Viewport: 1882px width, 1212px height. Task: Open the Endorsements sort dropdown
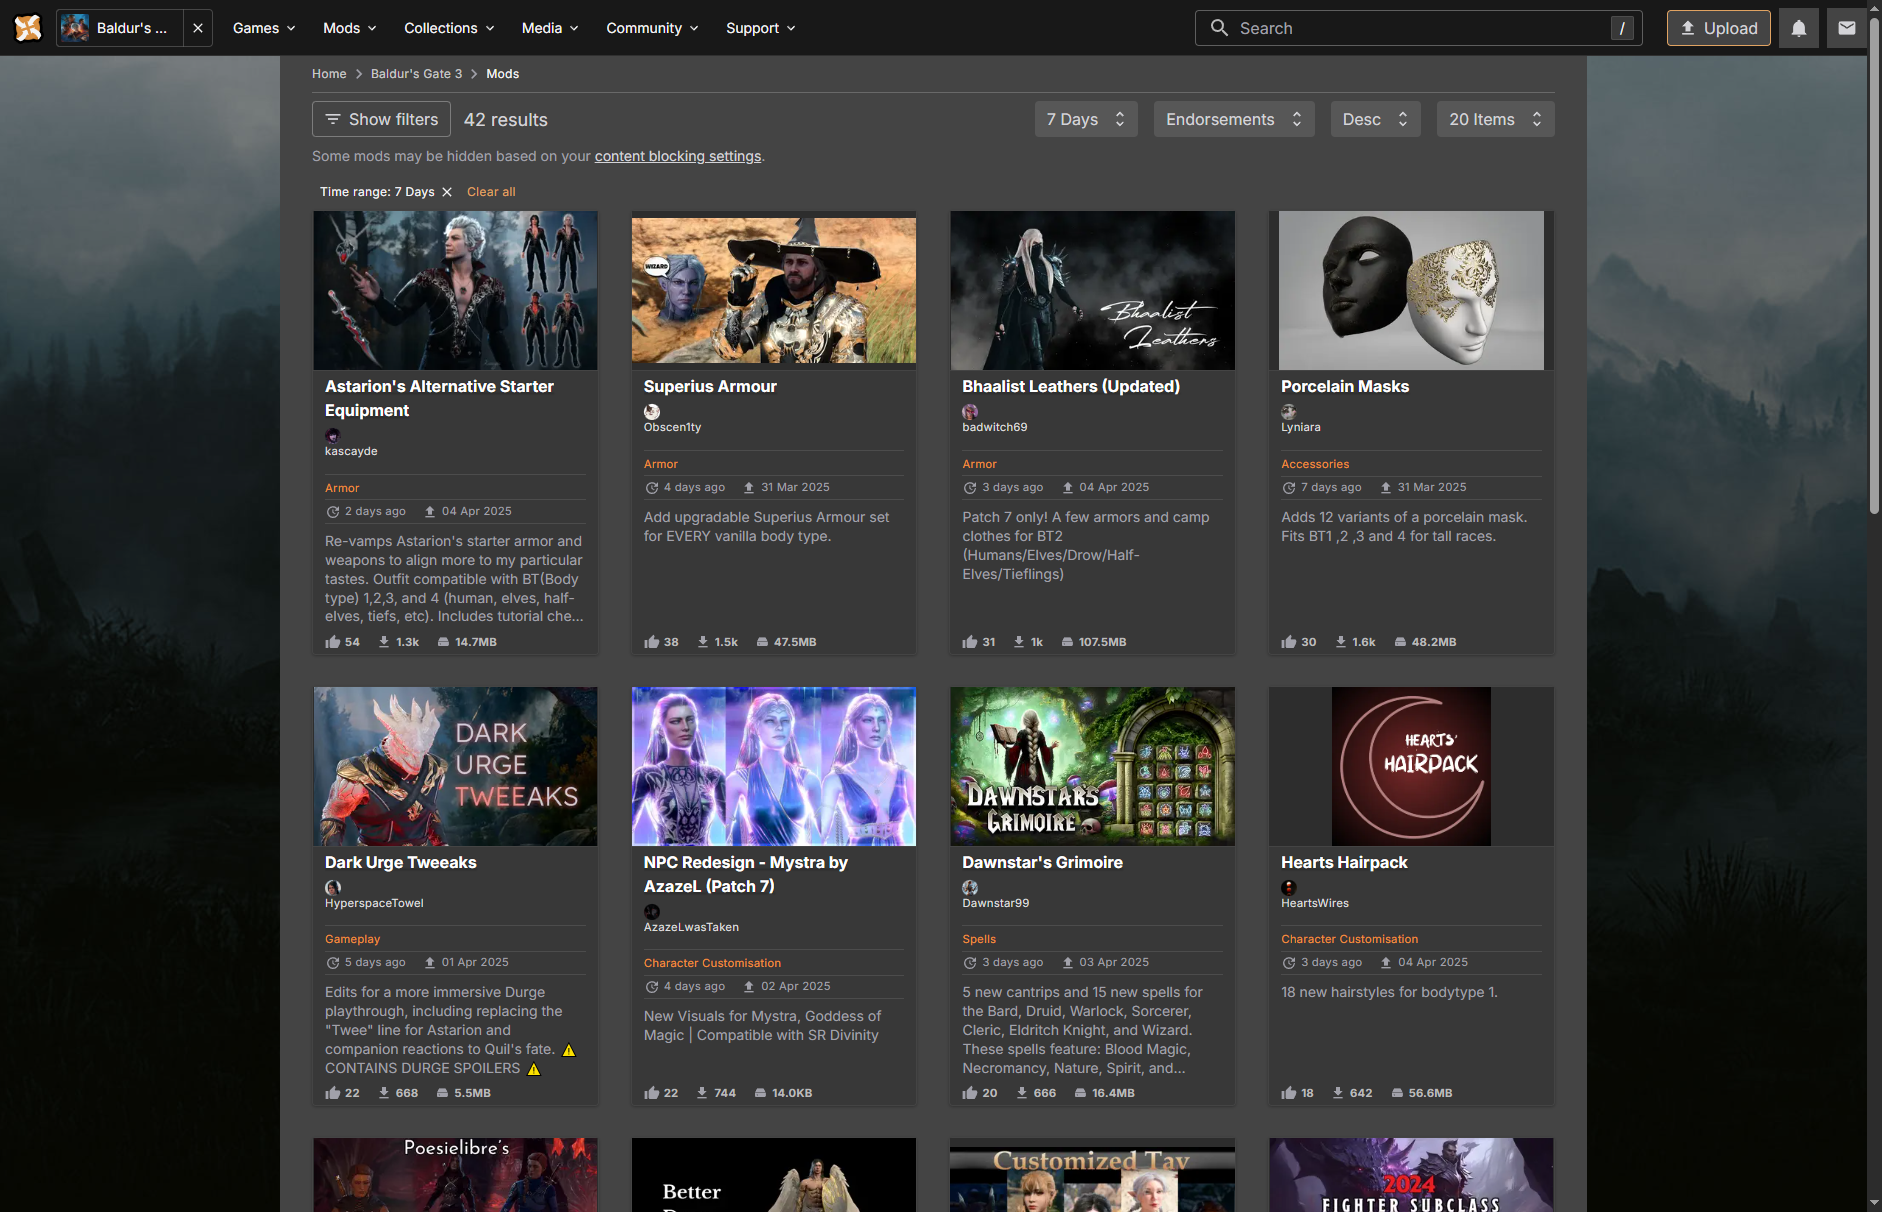pos(1234,119)
